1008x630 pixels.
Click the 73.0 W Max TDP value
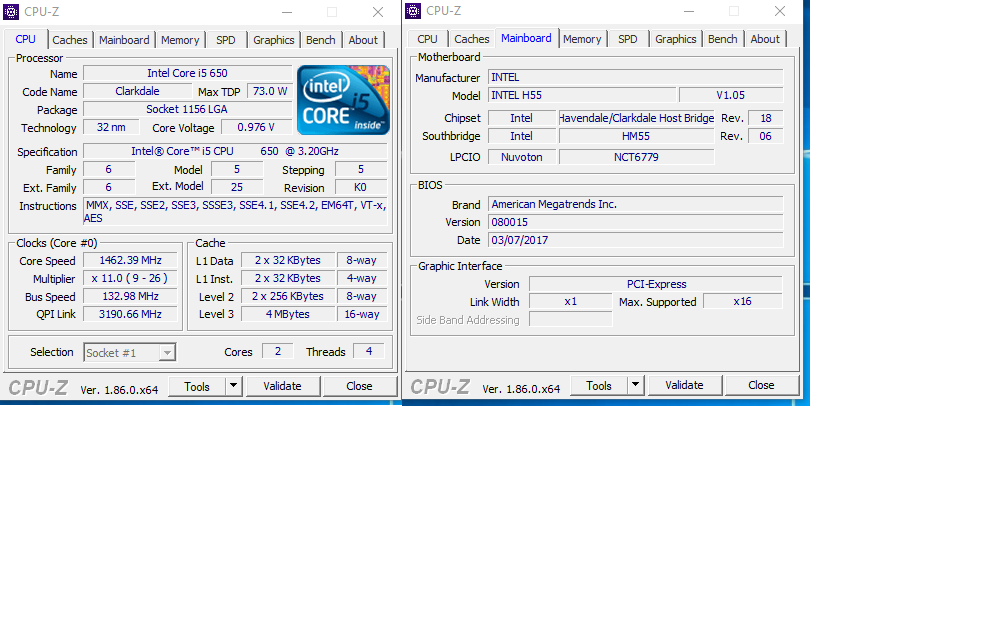(x=269, y=91)
